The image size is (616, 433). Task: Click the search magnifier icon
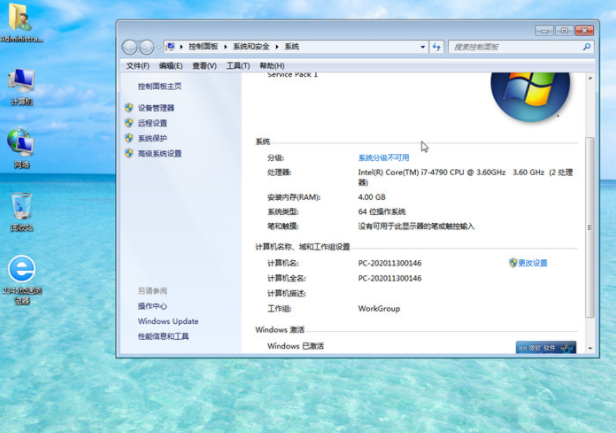[x=587, y=47]
